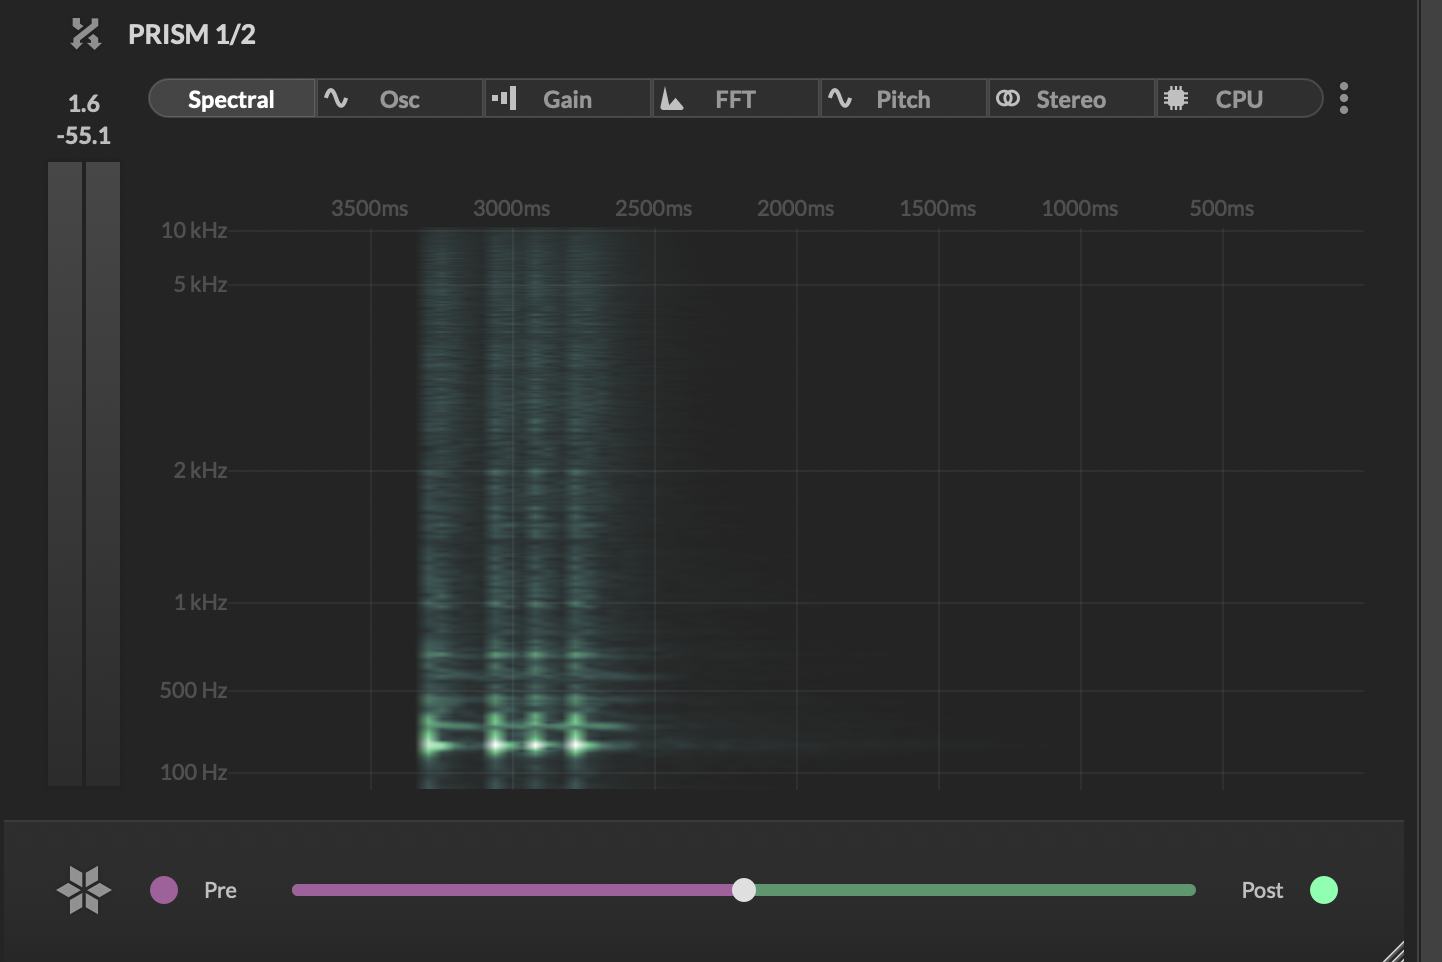Click the Osc sine wave icon
The height and width of the screenshot is (962, 1442).
pyautogui.click(x=336, y=98)
